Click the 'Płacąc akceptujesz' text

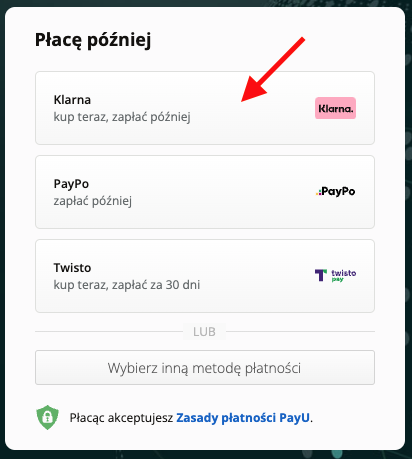click(121, 418)
